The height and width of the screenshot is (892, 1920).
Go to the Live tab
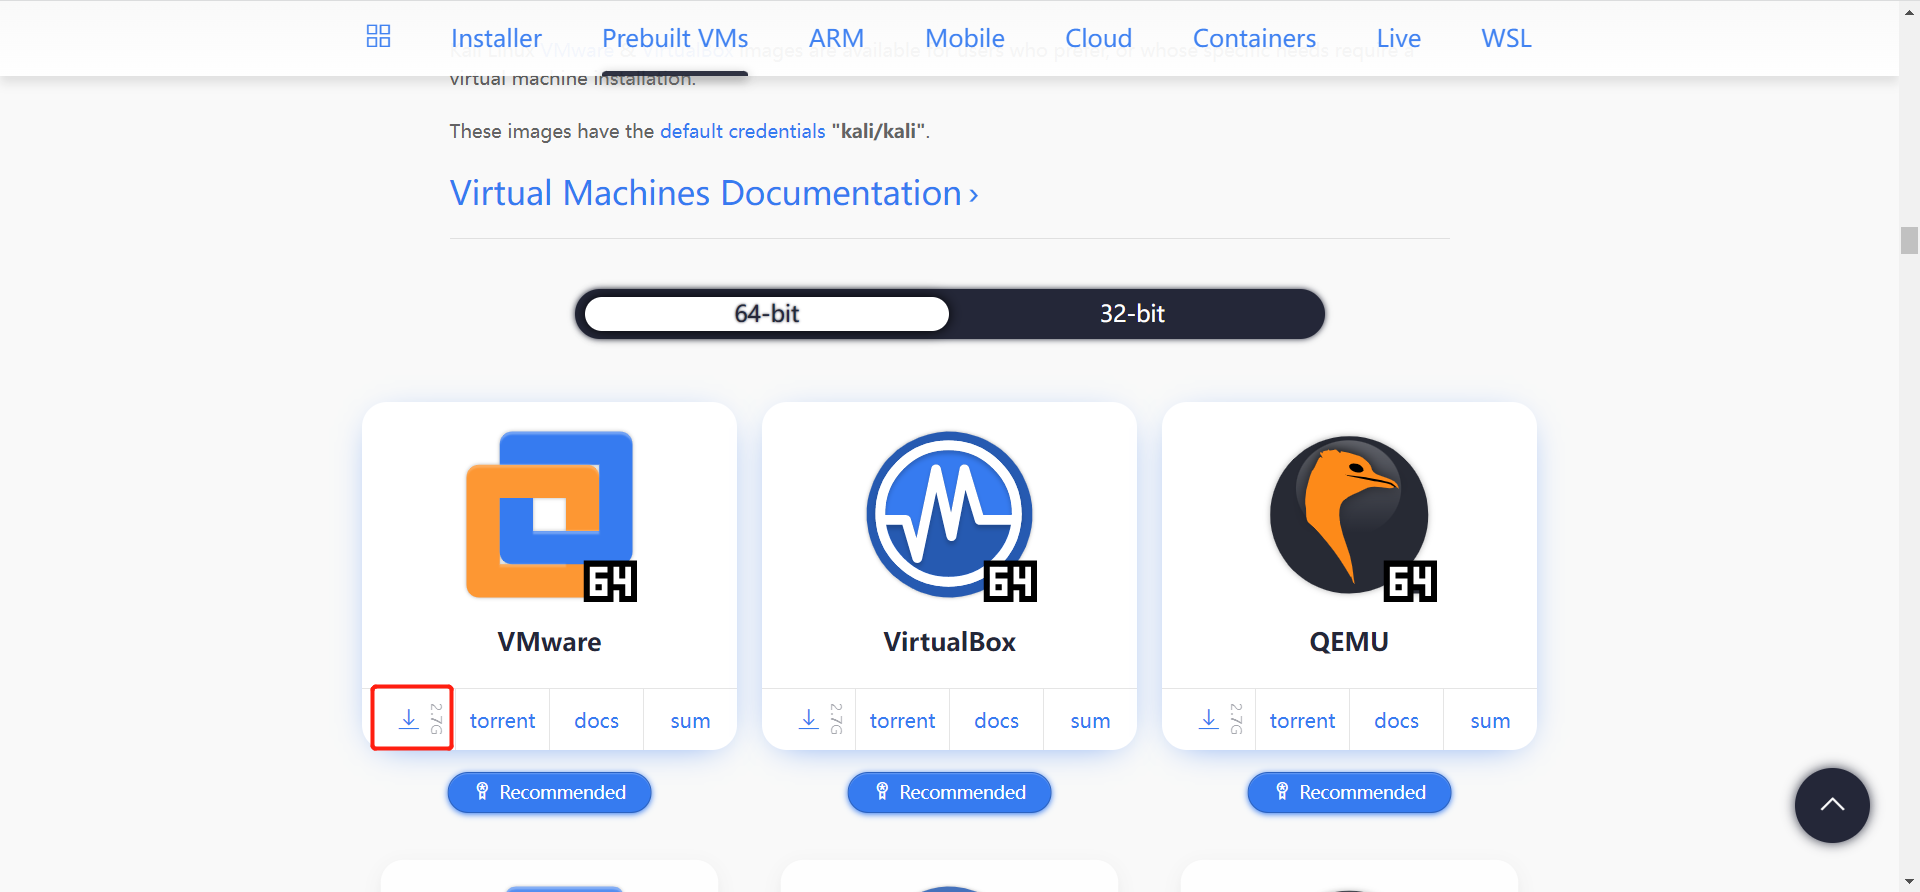click(1399, 38)
